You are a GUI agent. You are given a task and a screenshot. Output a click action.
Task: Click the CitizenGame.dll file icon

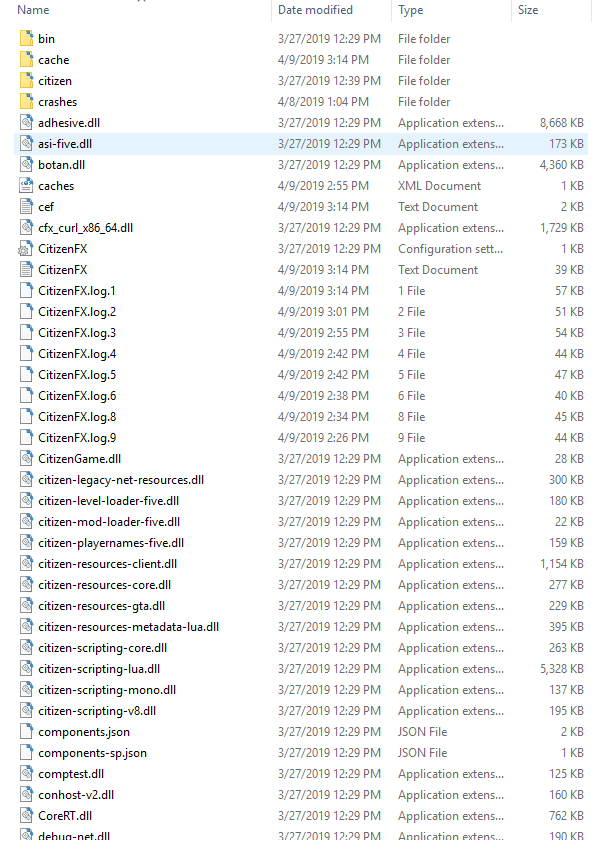click(26, 459)
